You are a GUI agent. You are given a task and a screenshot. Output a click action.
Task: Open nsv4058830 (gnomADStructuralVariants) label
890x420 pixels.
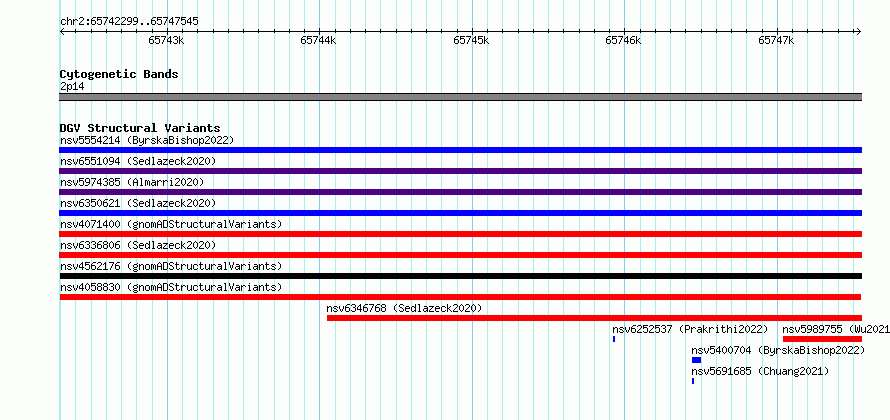point(171,287)
